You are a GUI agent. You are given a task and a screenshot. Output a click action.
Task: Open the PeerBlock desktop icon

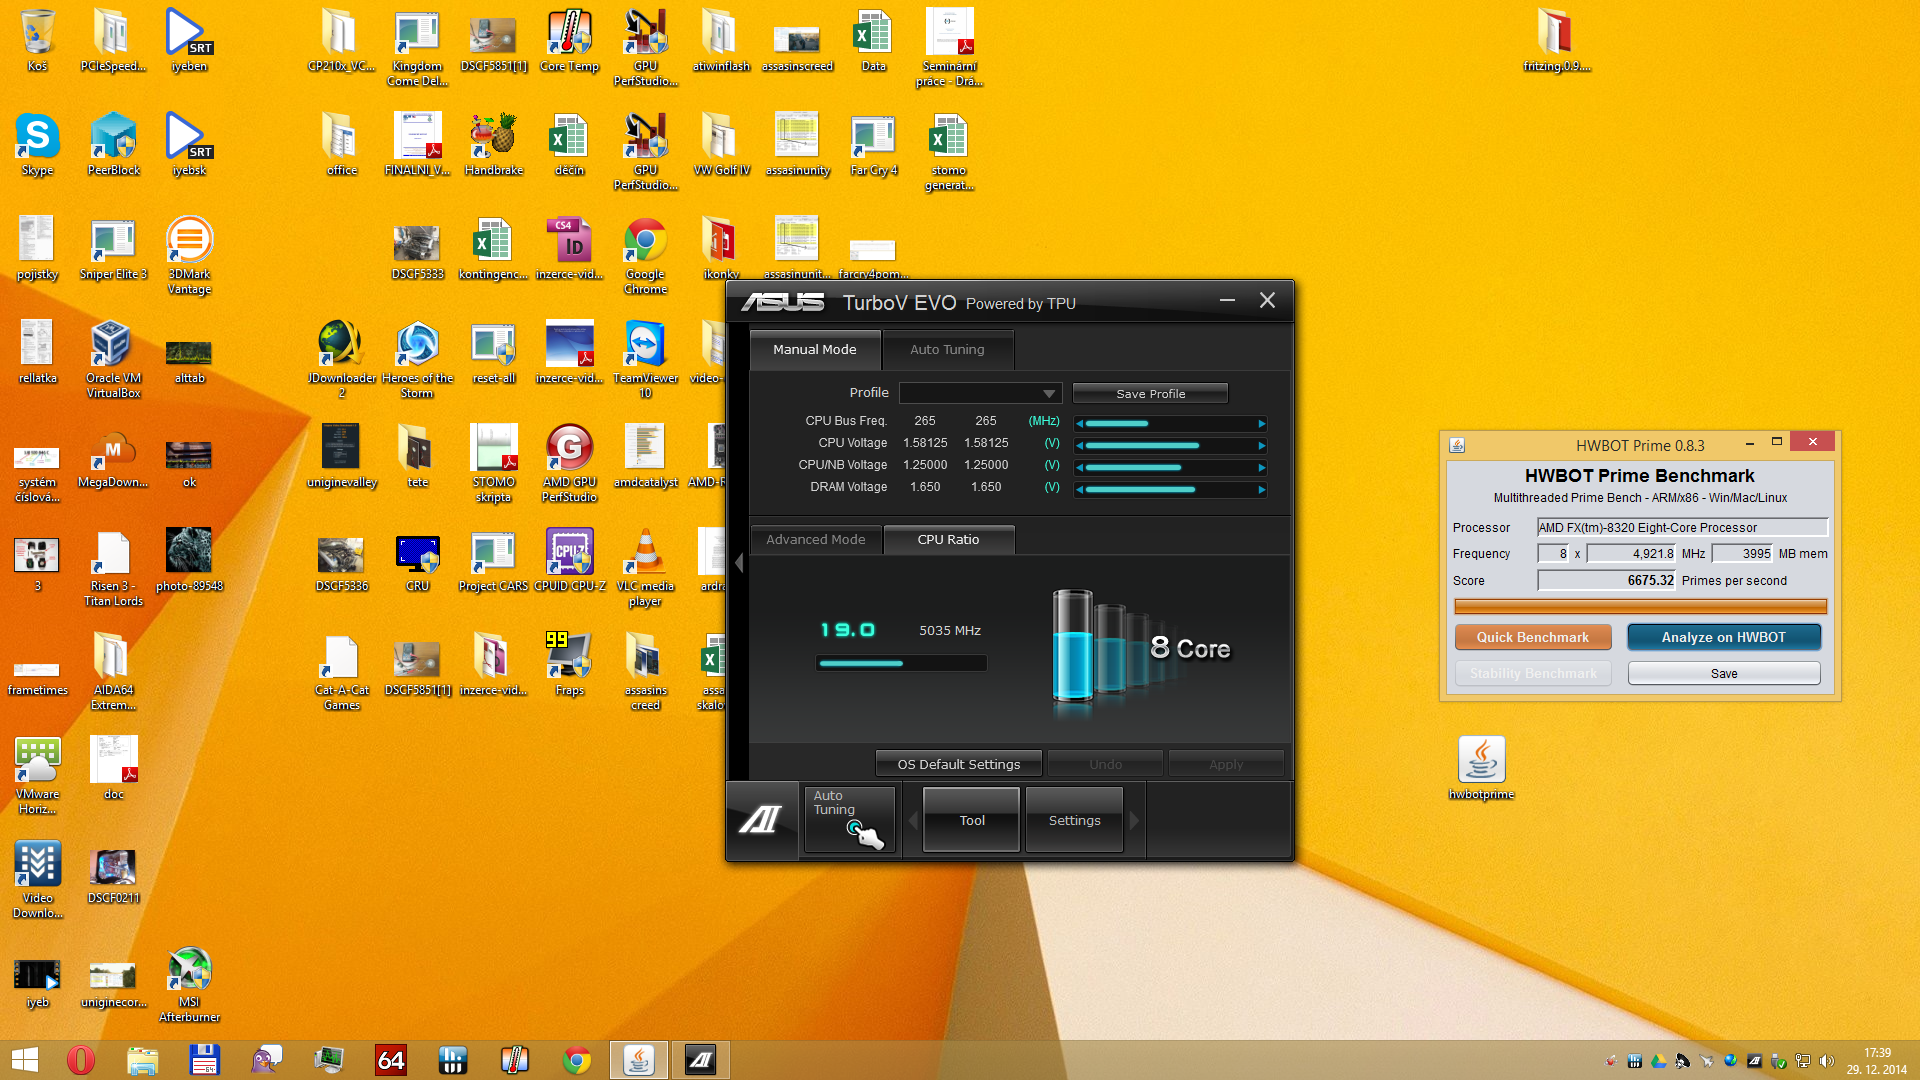113,145
